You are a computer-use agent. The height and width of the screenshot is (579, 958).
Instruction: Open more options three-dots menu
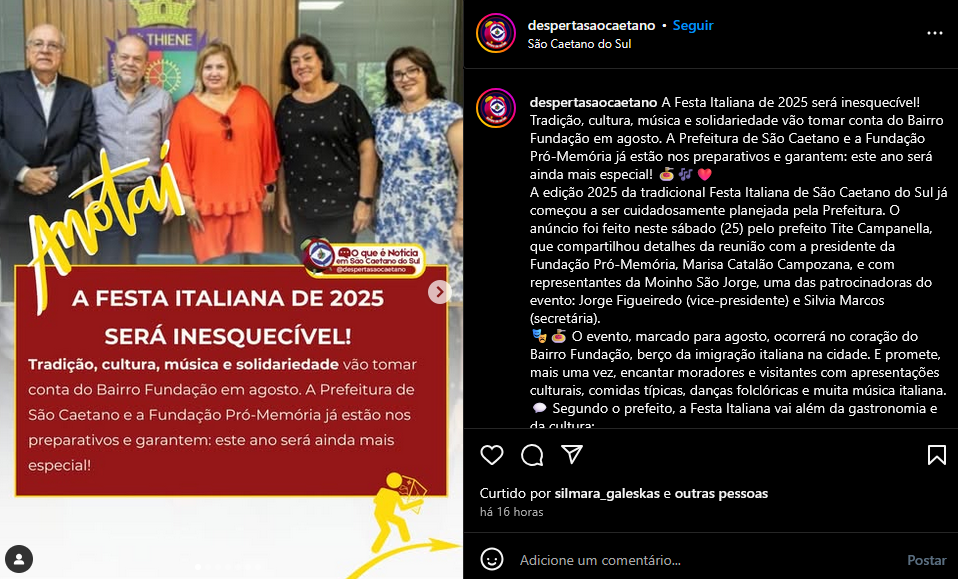coord(935,33)
